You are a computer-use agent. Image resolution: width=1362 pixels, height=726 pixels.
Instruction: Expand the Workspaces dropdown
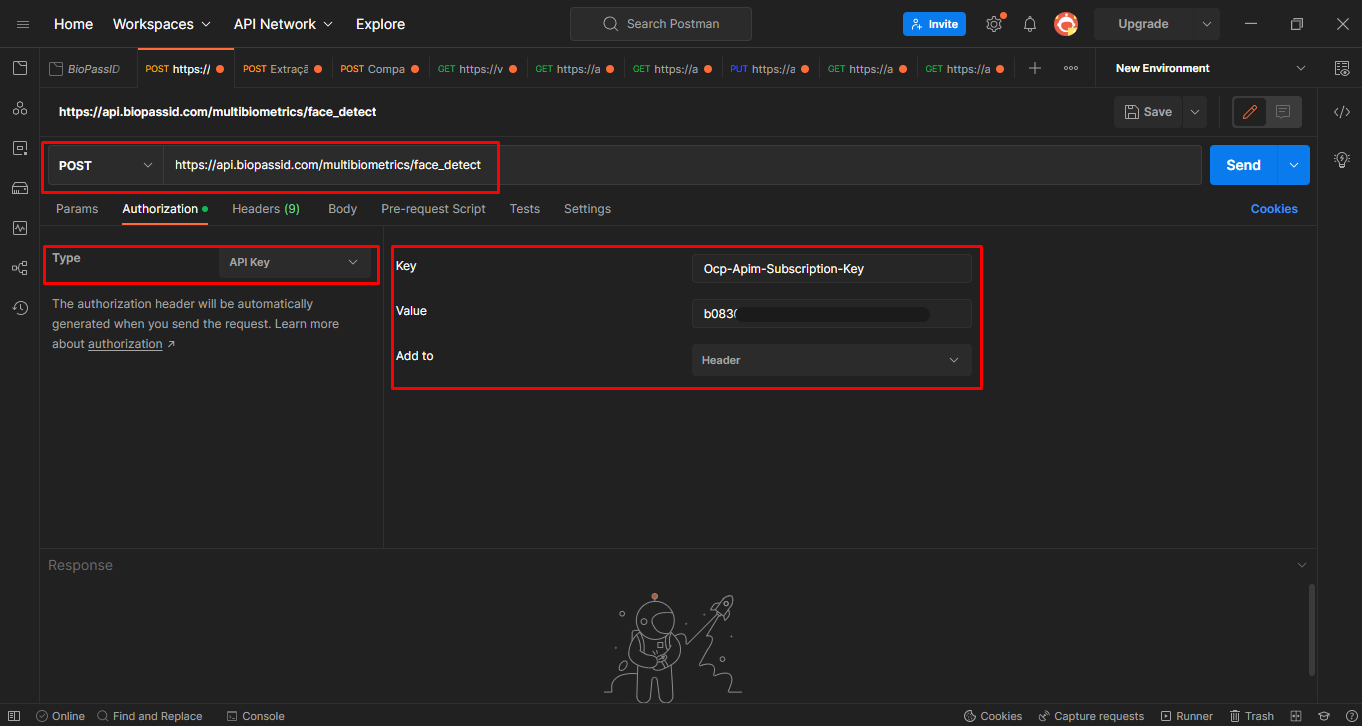pyautogui.click(x=162, y=24)
